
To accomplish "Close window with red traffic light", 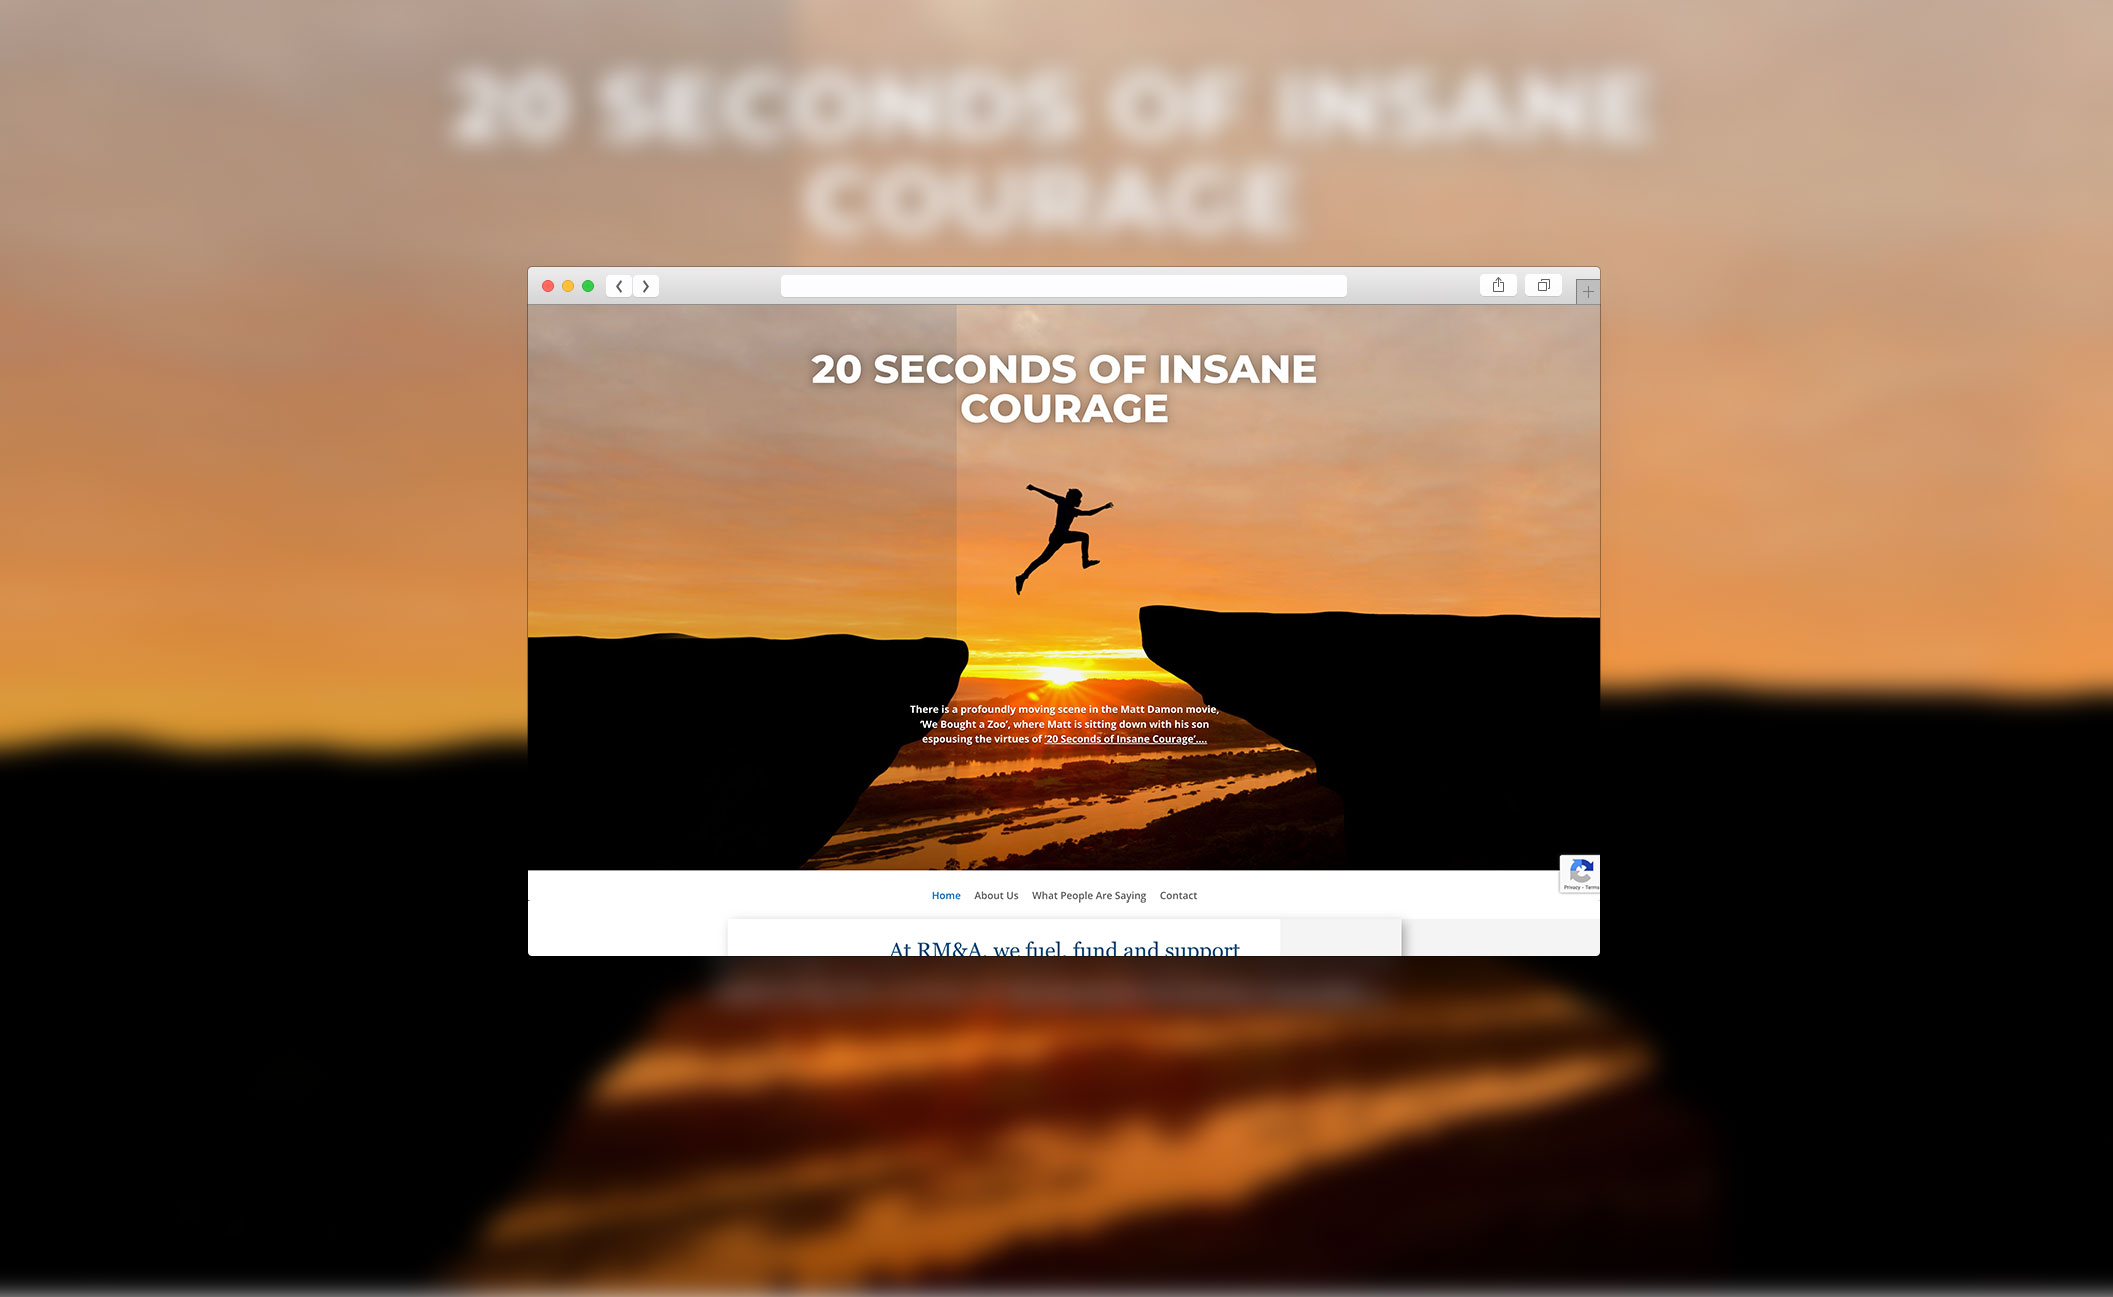I will click(x=548, y=286).
